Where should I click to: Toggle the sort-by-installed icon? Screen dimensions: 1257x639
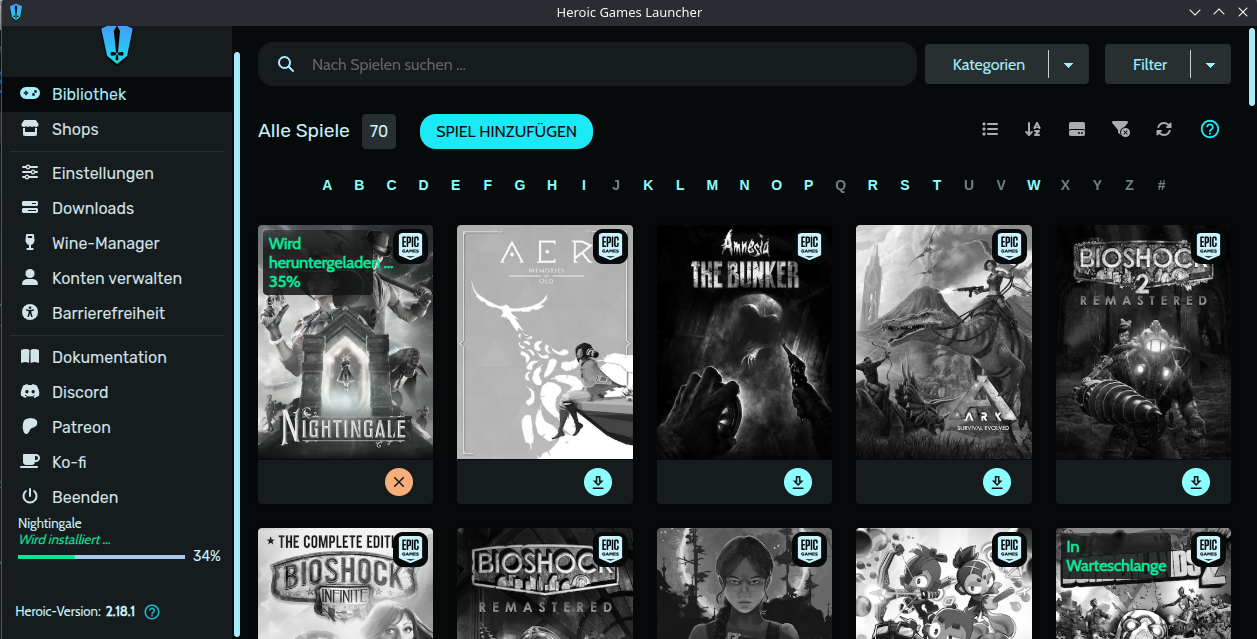point(1077,129)
